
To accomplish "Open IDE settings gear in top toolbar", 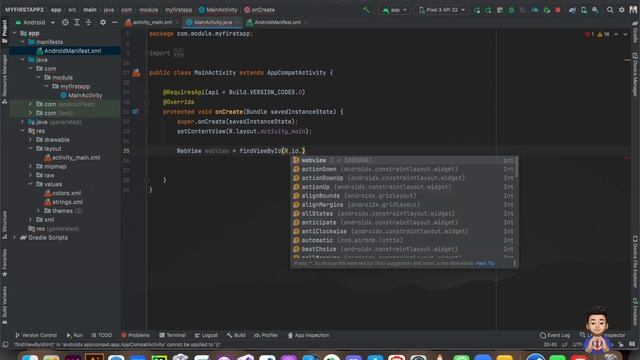I will coord(622,10).
